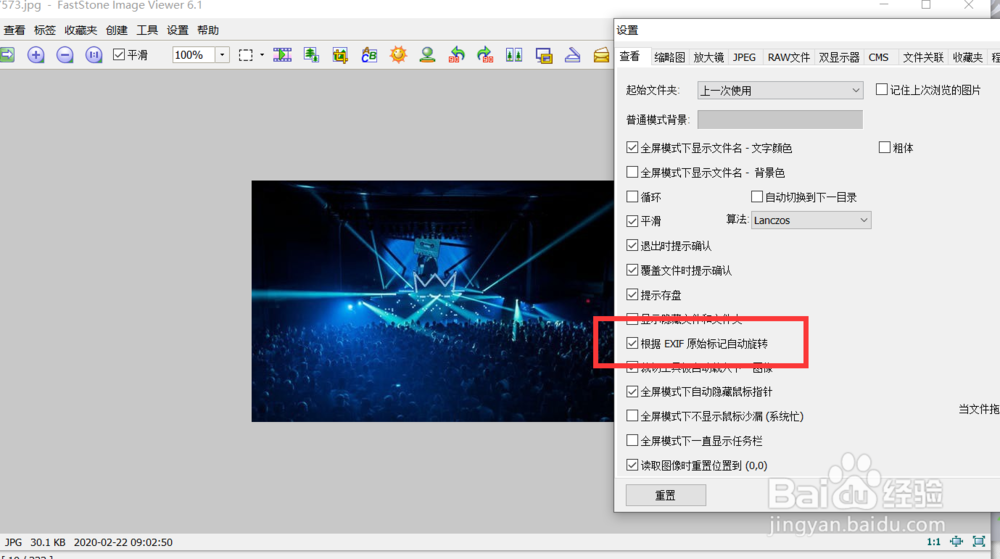
Task: Click the 1:1 indicator in status bar
Action: 933,542
